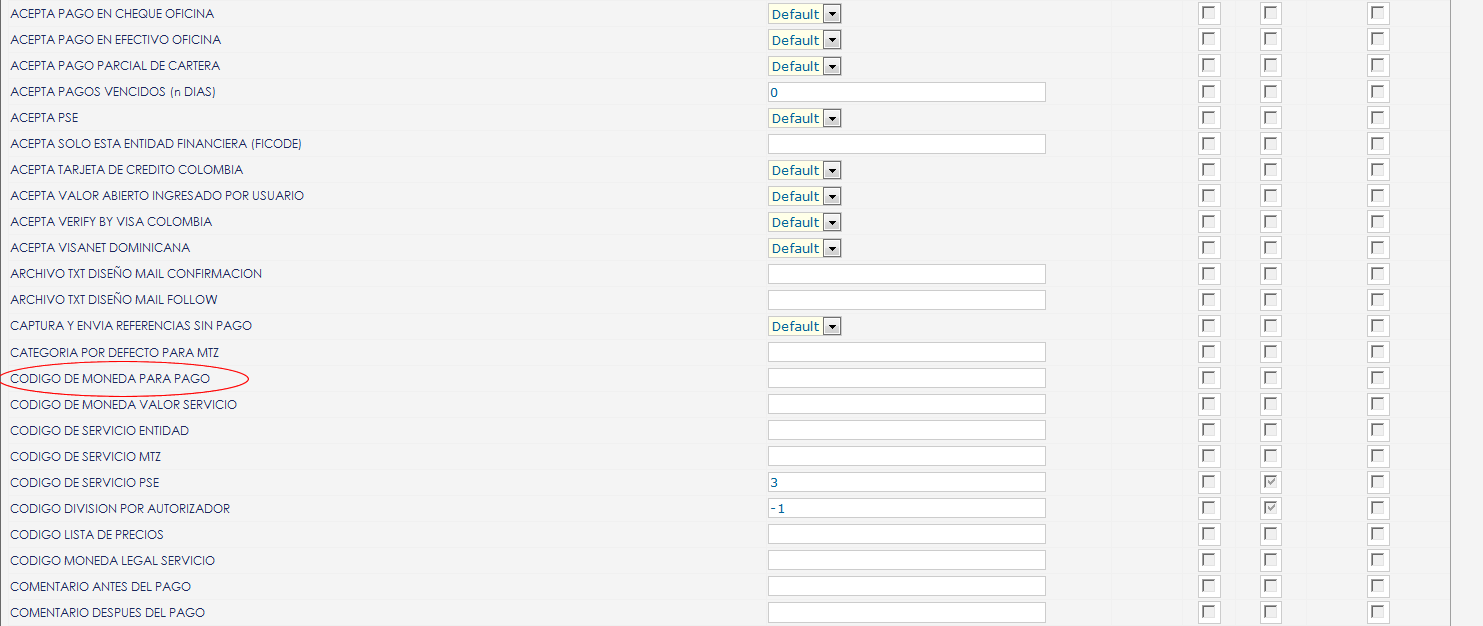Check first checkbox for CATEGORIA POR DEFECTO PARA MTZ
The height and width of the screenshot is (626, 1483).
1210,353
